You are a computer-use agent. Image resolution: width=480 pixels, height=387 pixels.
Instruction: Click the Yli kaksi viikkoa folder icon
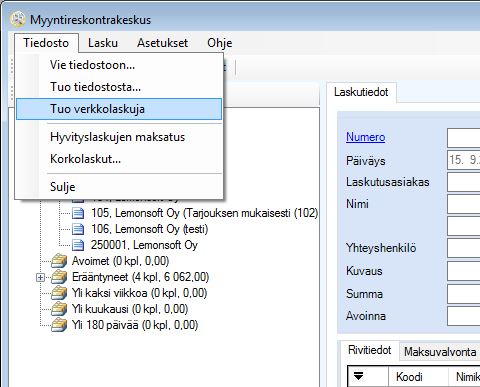[x=59, y=293]
